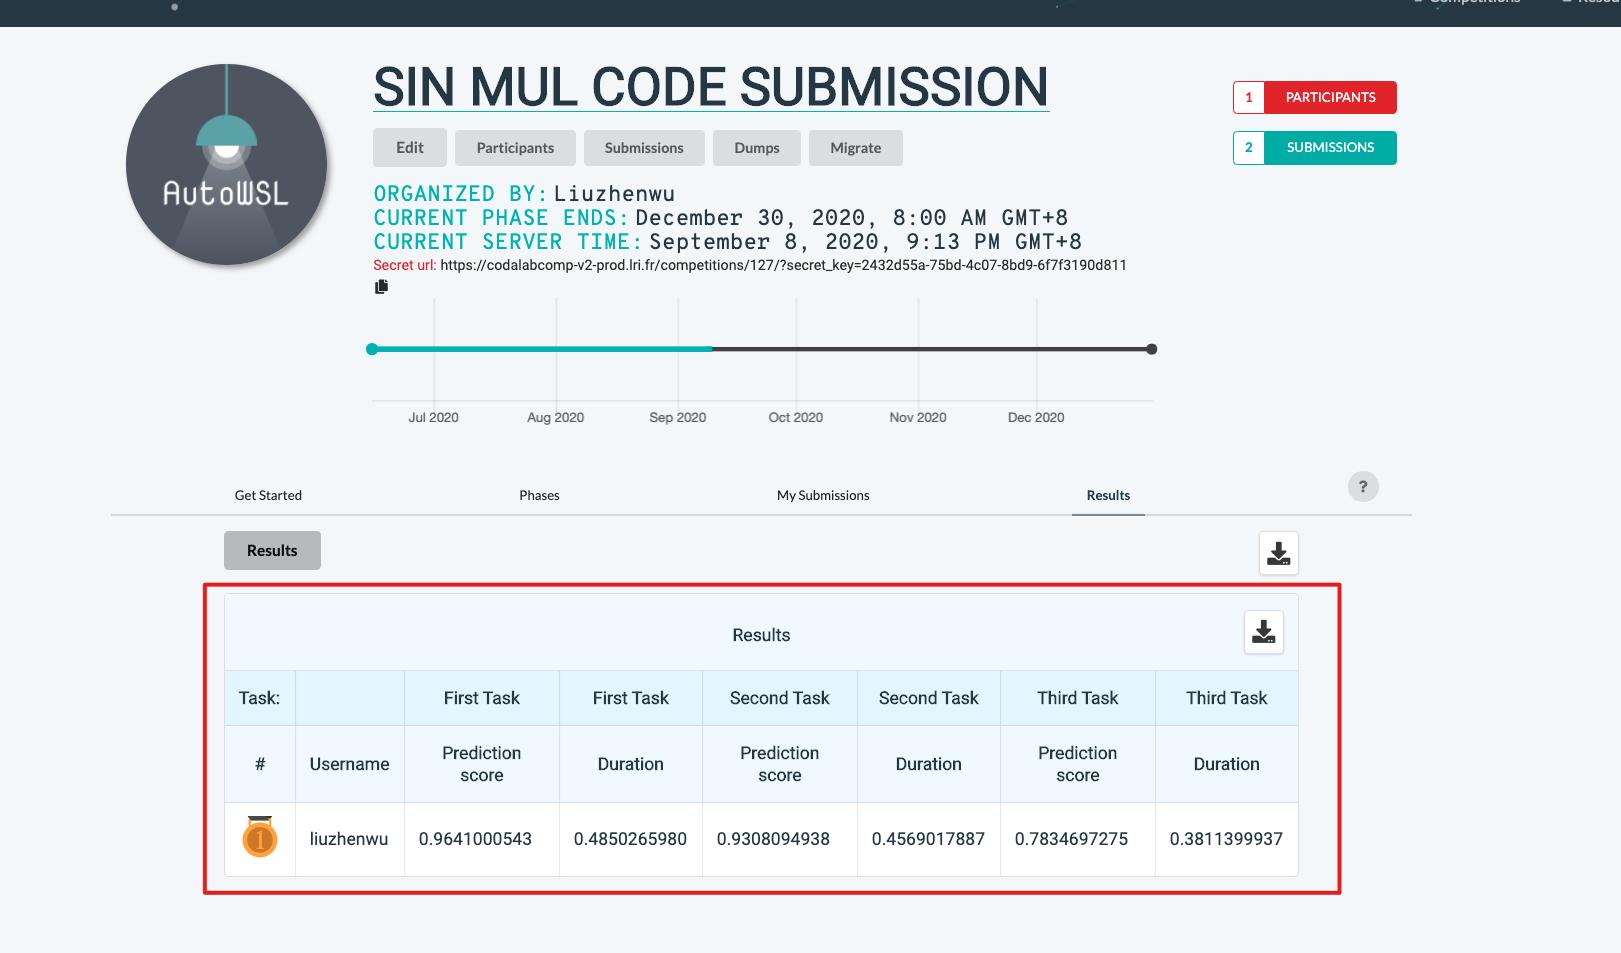Open the Dumps button
The image size is (1621, 953).
click(x=756, y=148)
